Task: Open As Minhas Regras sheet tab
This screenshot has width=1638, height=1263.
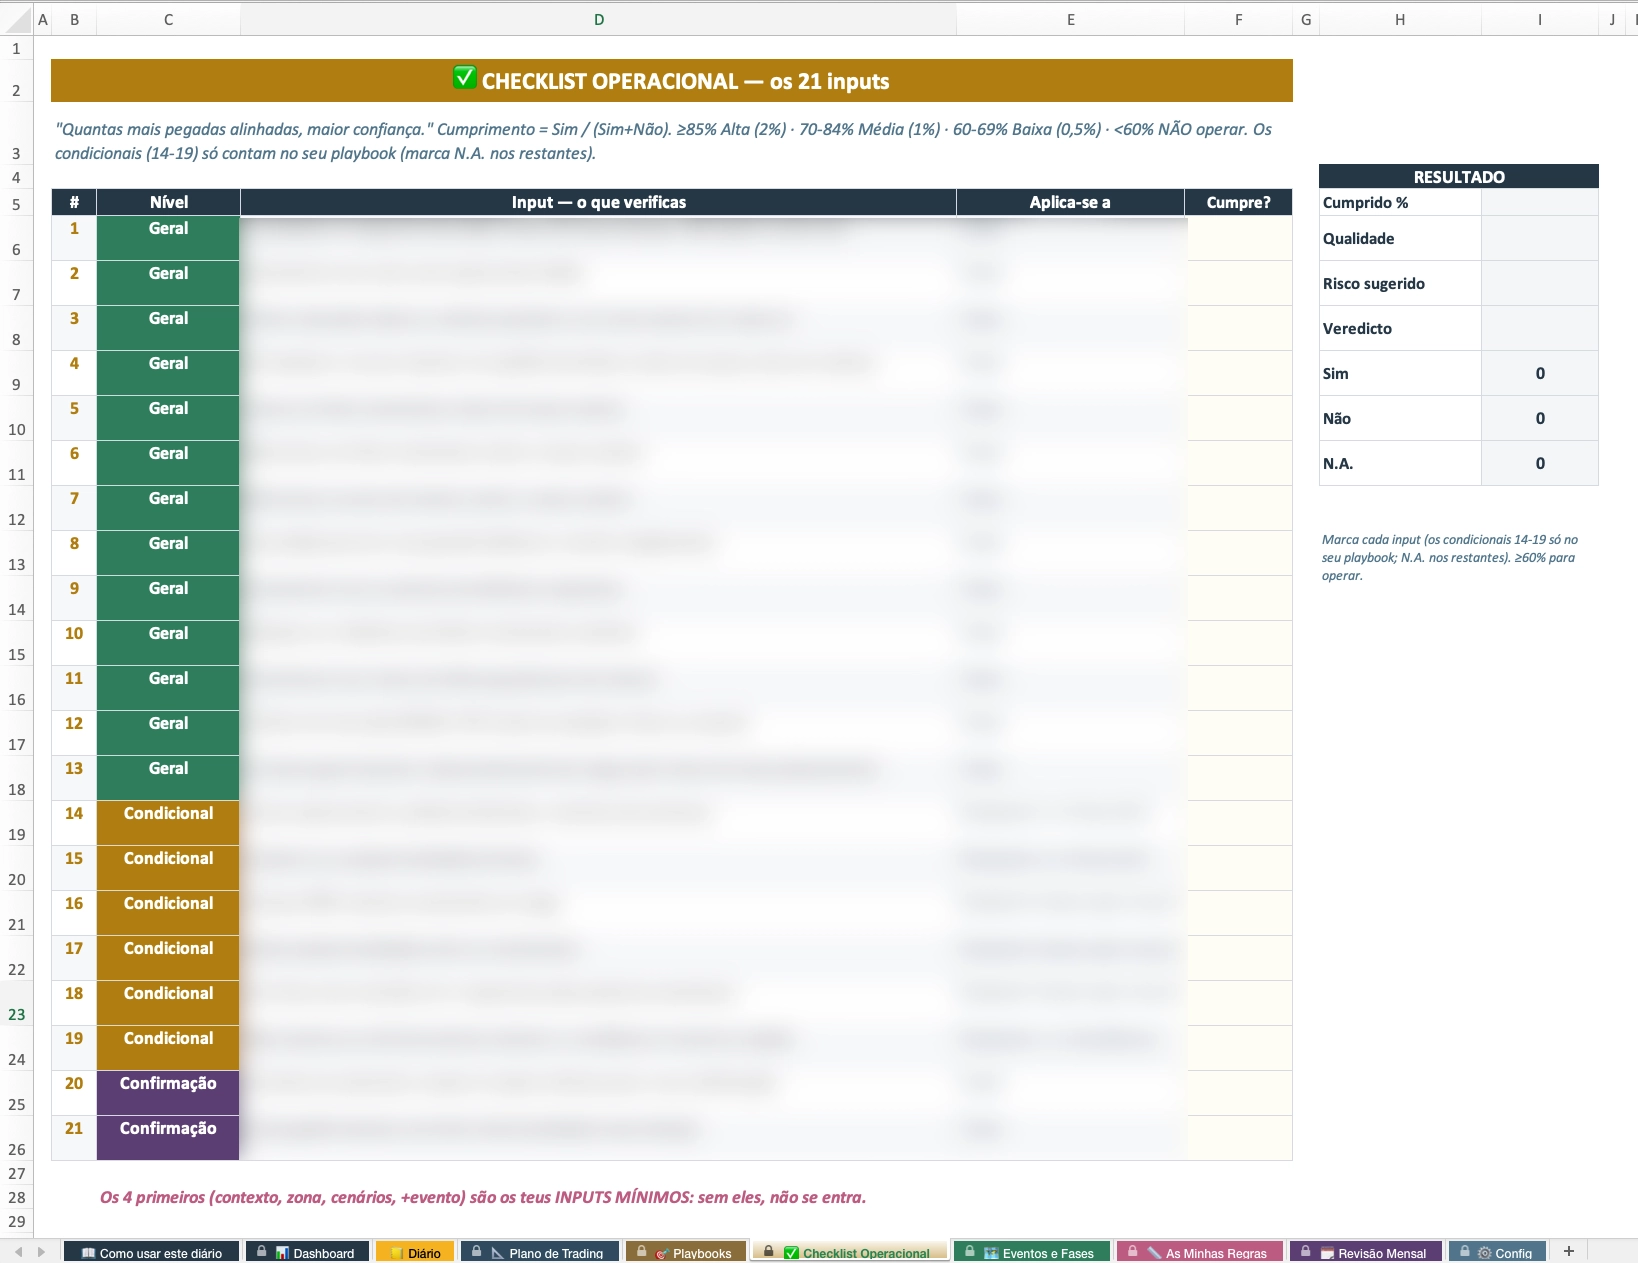Action: (x=1200, y=1252)
